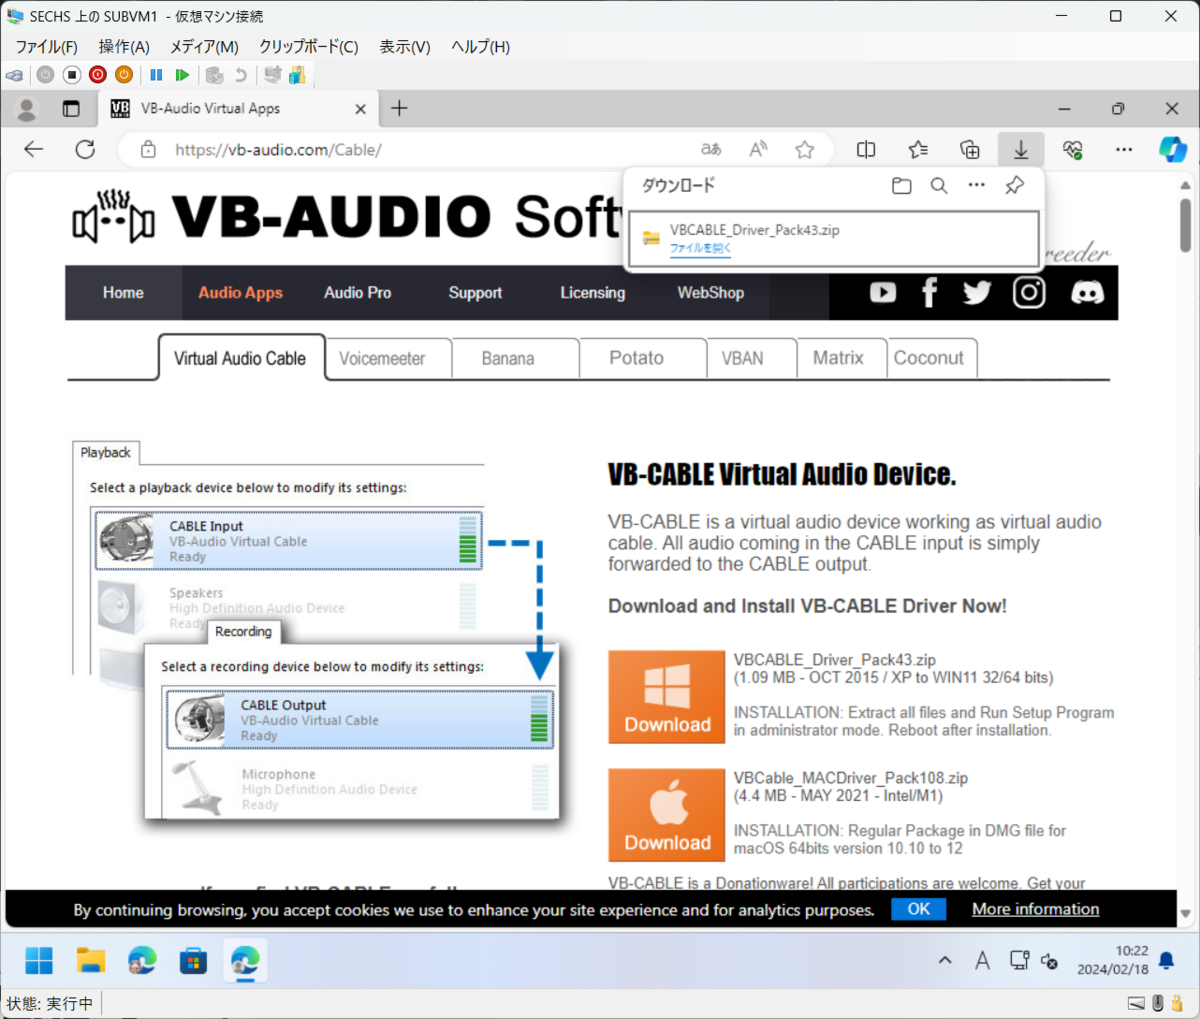Click the Read aloud icon
Viewport: 1200px width, 1019px height.
point(758,149)
